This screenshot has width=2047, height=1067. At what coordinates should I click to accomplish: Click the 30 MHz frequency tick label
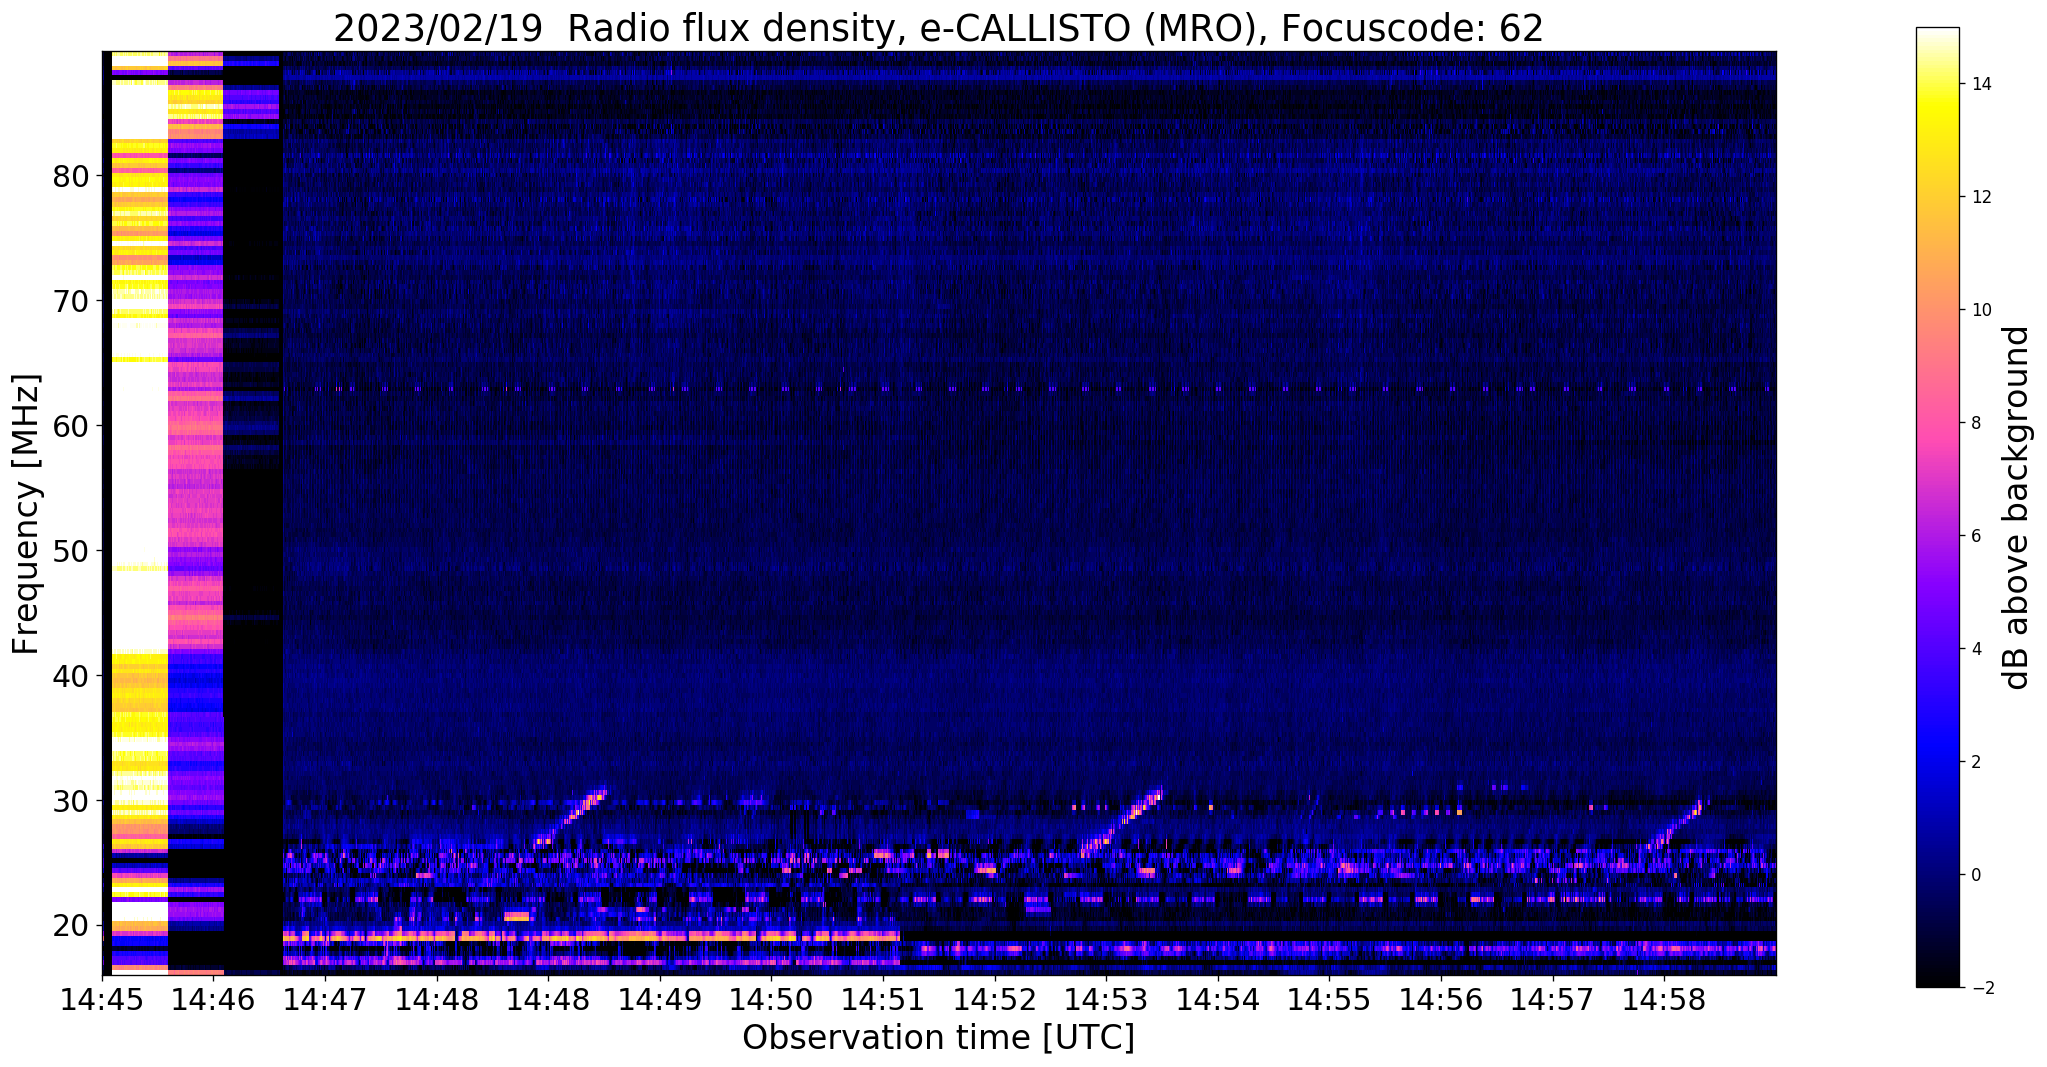pyautogui.click(x=70, y=801)
